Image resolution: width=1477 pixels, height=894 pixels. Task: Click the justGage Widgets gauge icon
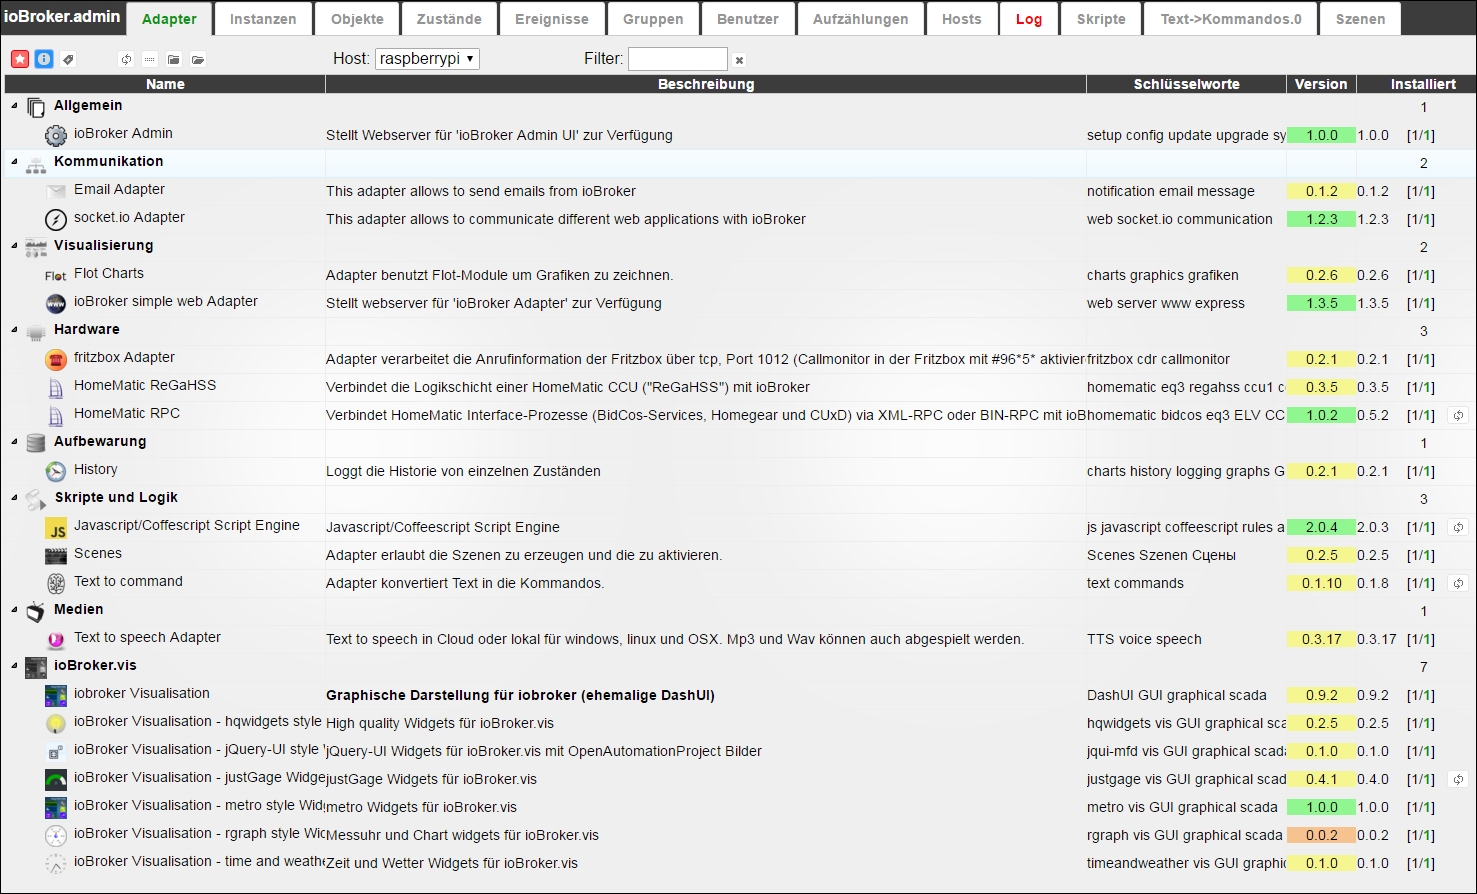coord(56,779)
